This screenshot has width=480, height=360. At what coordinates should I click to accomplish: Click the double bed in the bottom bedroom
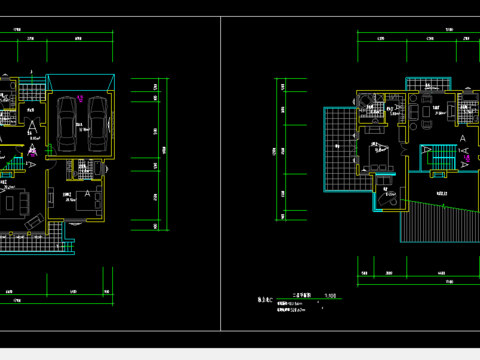tap(88, 200)
